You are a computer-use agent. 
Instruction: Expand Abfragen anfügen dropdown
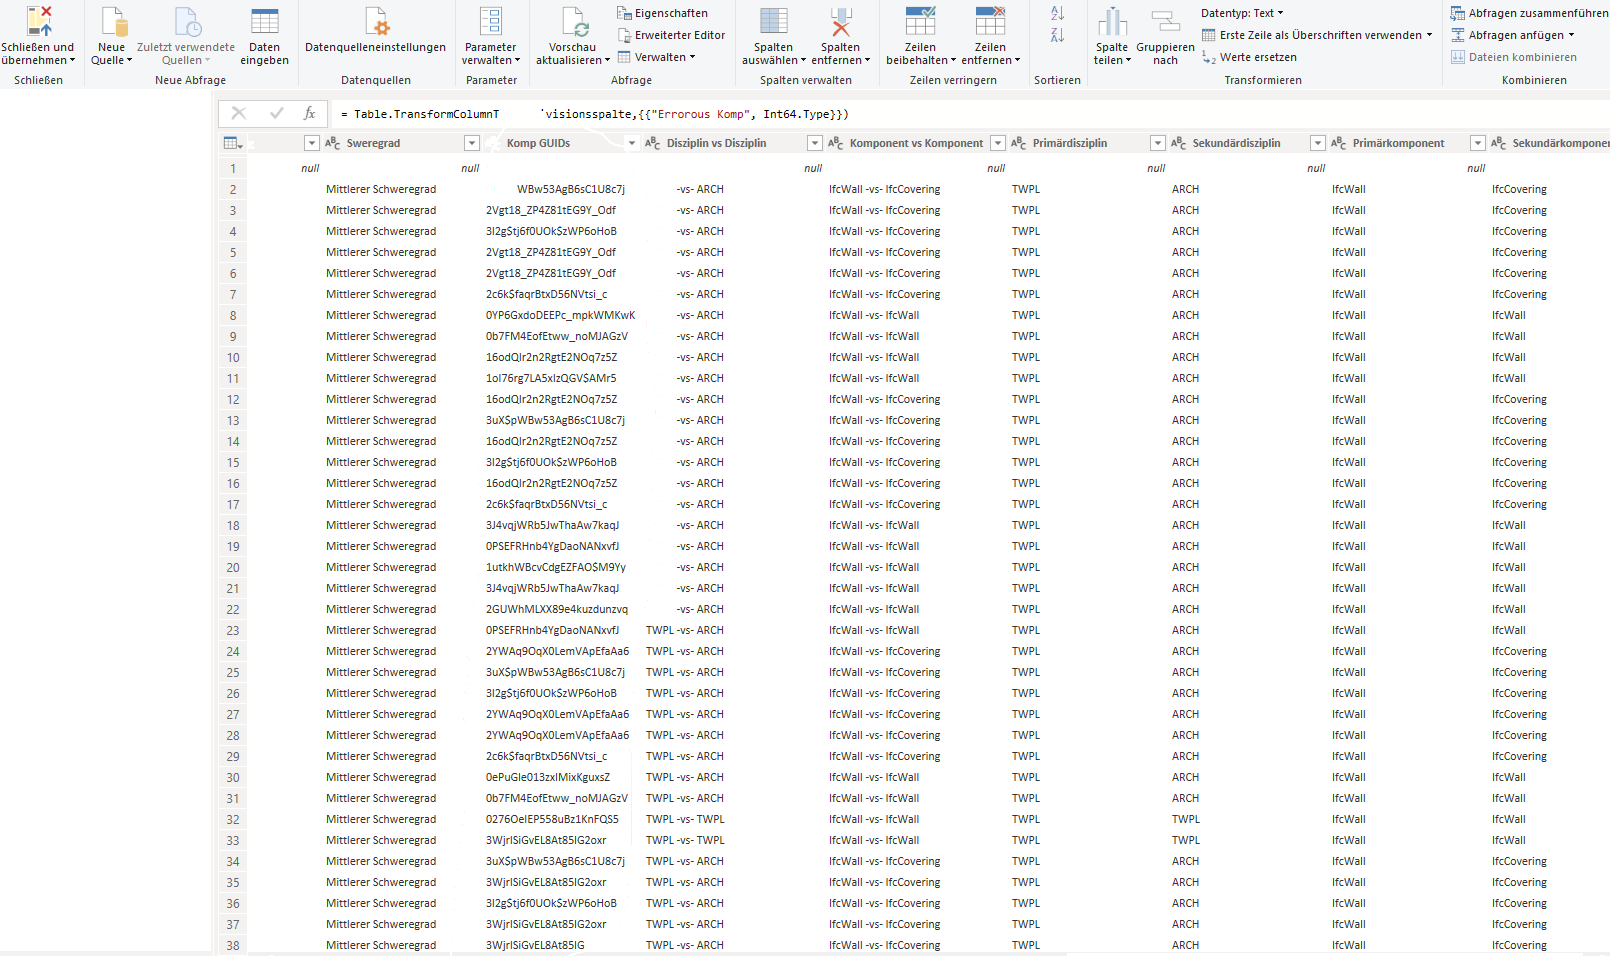pyautogui.click(x=1513, y=35)
